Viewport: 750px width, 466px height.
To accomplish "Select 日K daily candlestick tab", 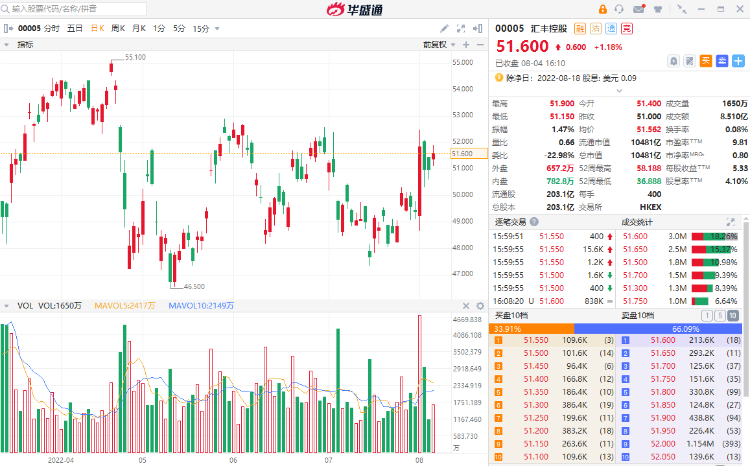I will click(x=98, y=29).
